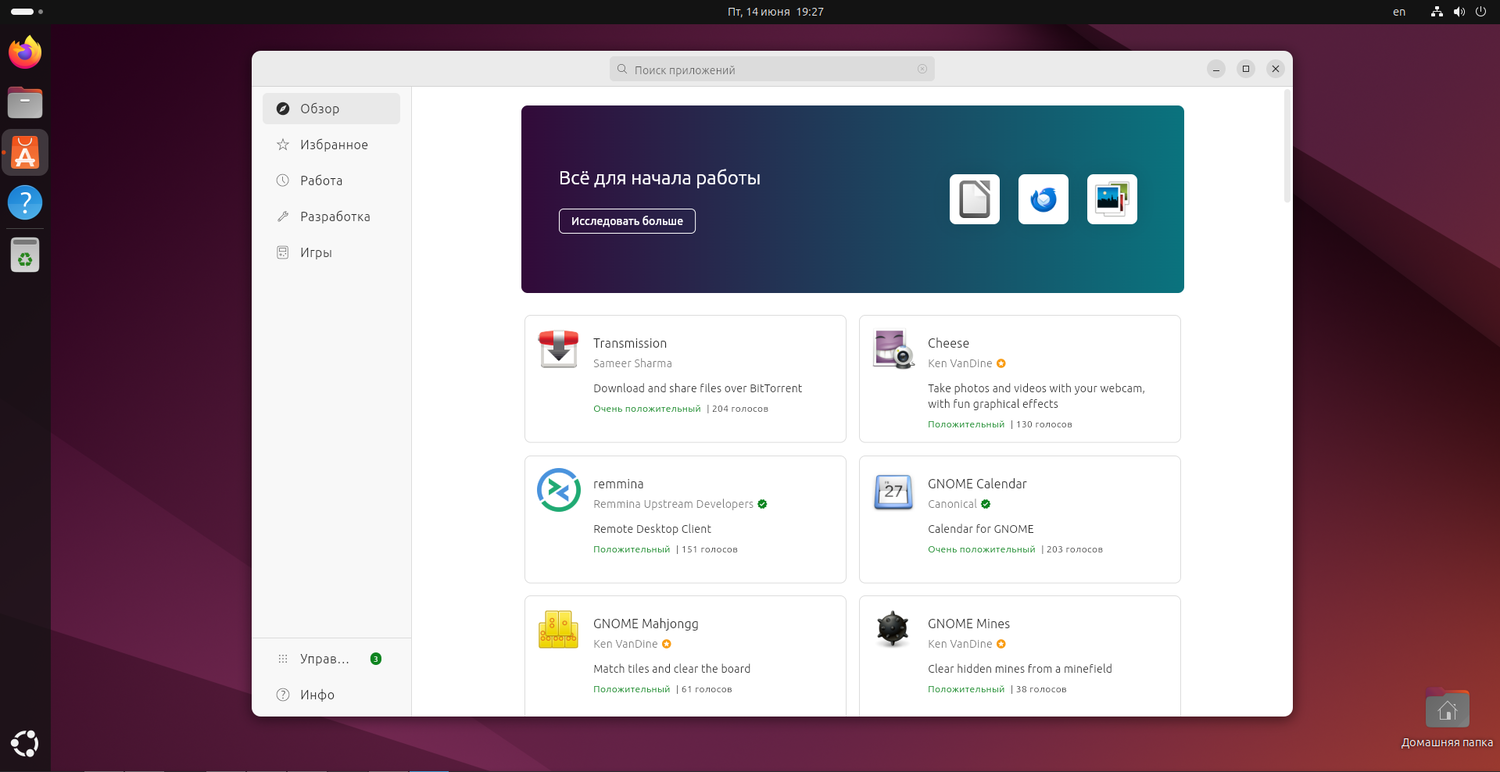Click the verified badge next to Canonical
Image resolution: width=1500 pixels, height=772 pixels.
985,504
